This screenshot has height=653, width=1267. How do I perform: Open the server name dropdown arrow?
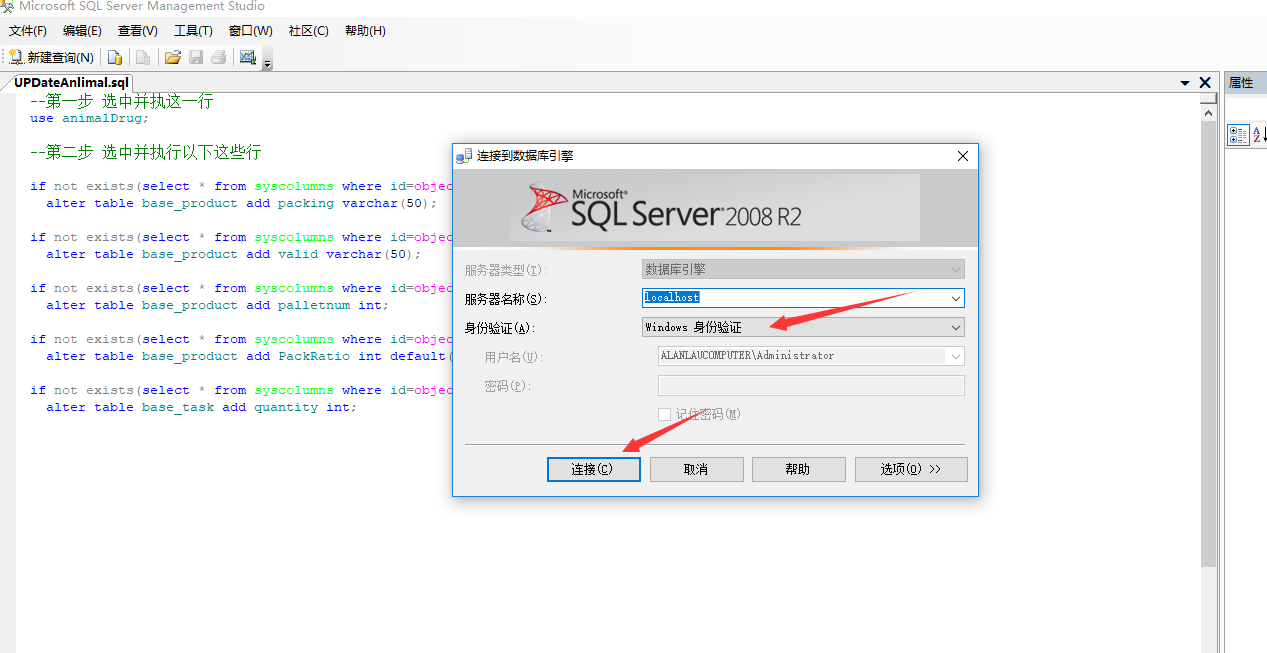click(x=956, y=298)
